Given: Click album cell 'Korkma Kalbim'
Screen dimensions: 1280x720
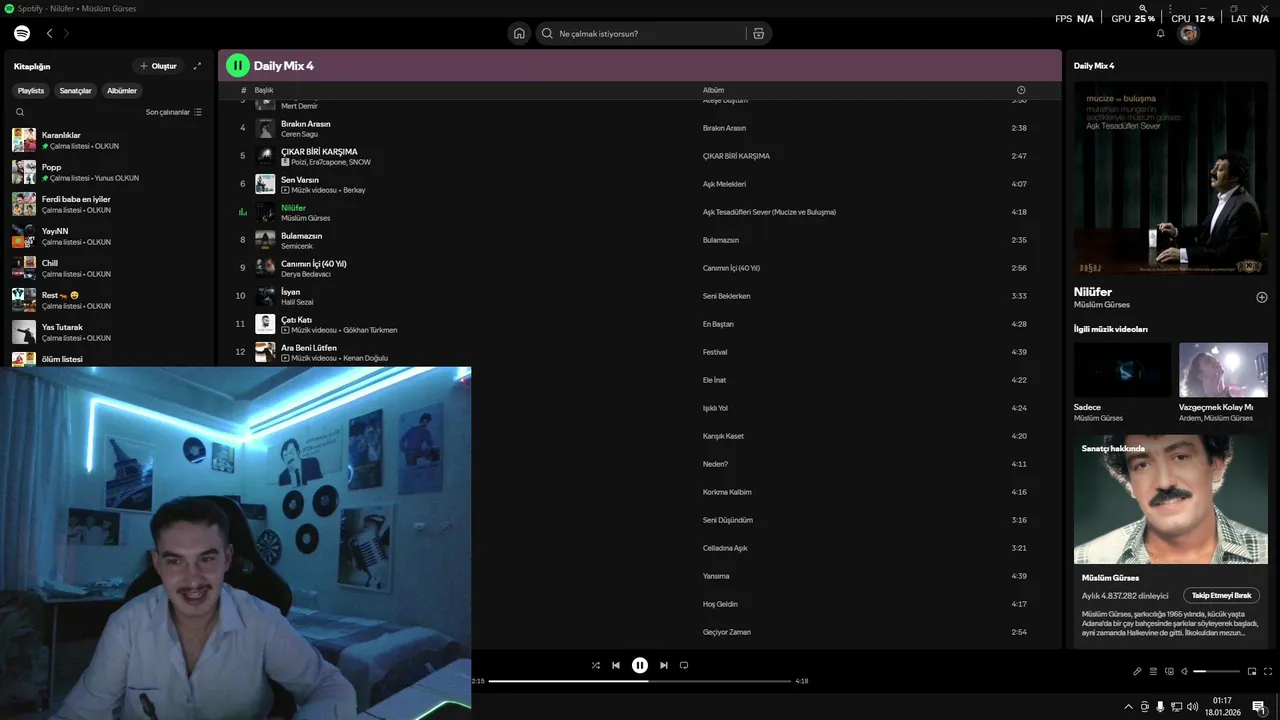Looking at the screenshot, I should [x=727, y=492].
